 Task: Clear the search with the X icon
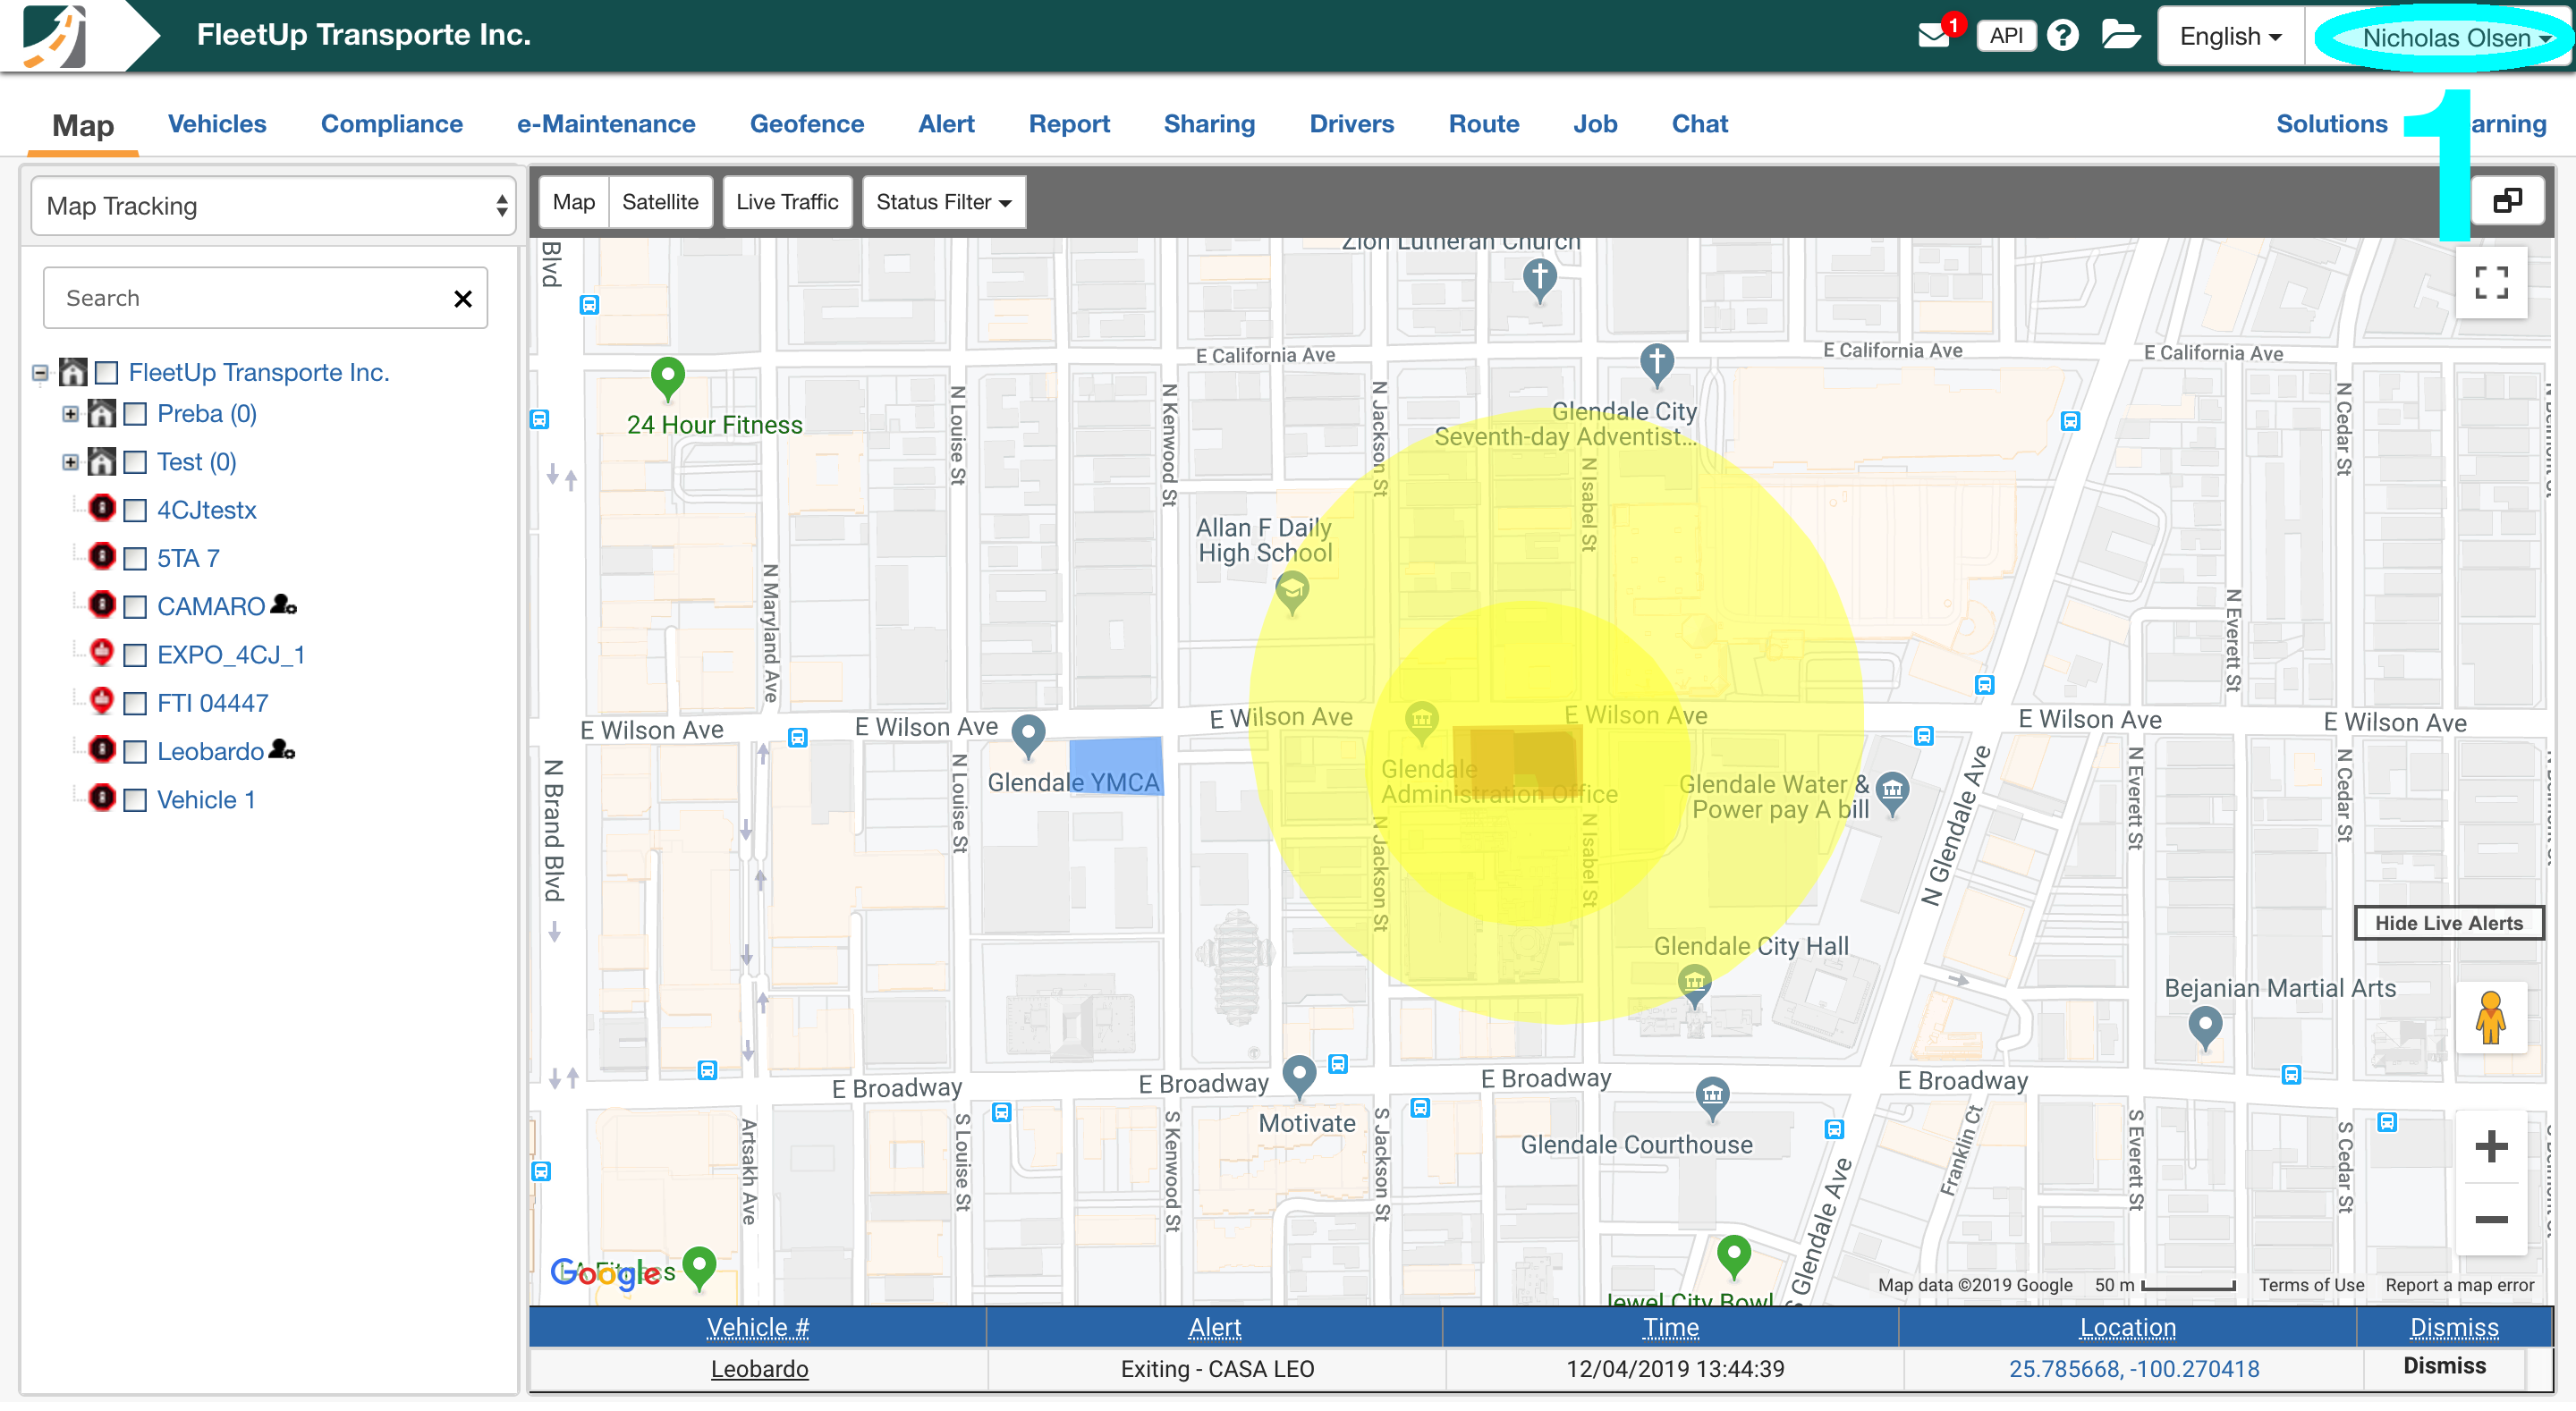coord(463,298)
